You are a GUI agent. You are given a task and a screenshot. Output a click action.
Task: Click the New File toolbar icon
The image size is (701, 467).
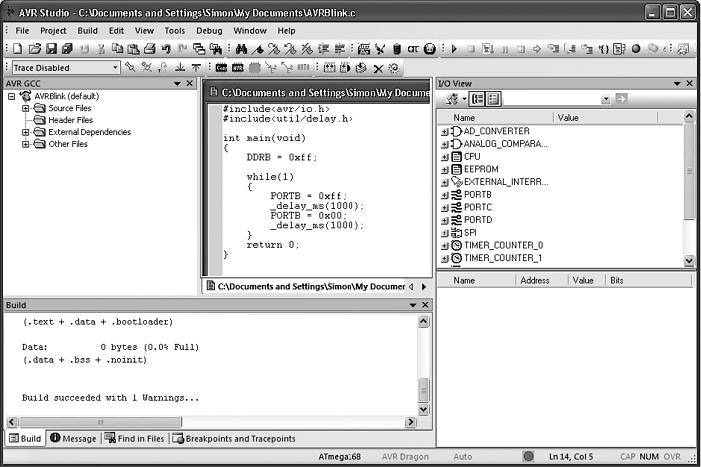coord(17,48)
